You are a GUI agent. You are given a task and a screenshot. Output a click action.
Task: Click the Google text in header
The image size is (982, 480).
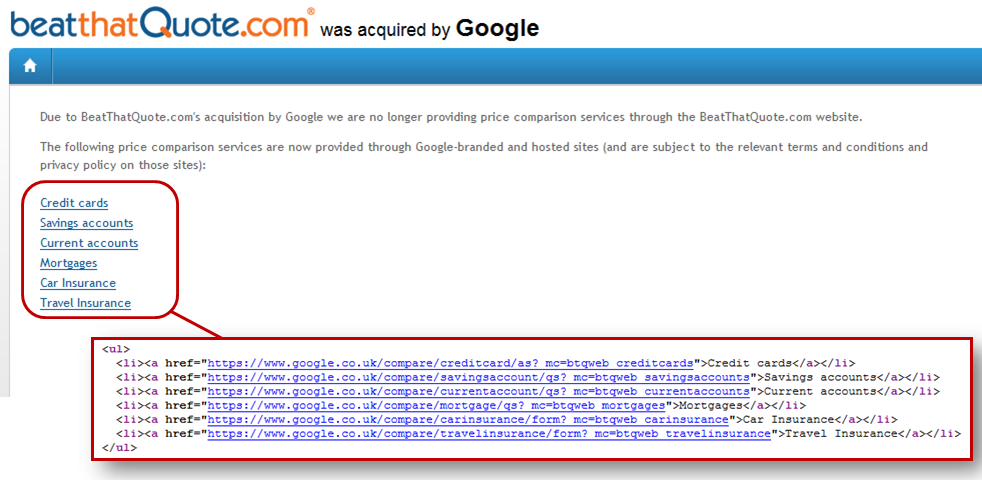tap(497, 28)
